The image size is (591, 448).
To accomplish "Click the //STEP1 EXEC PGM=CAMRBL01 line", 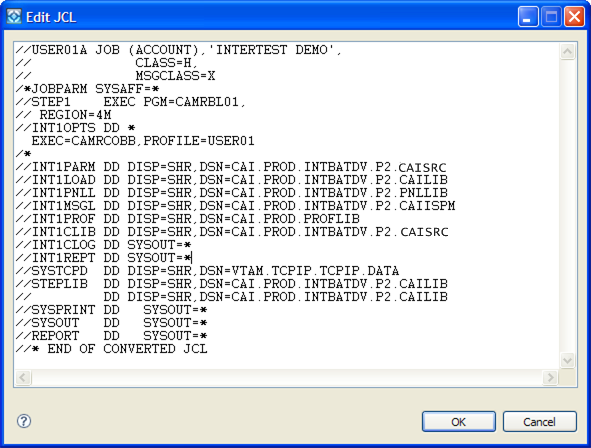I will 130,102.
